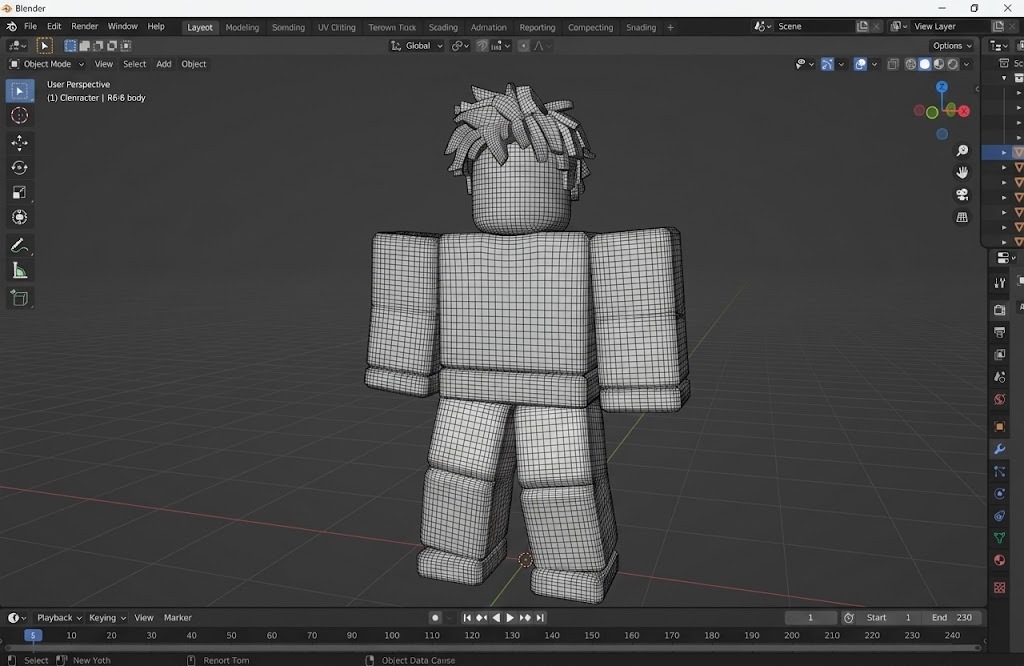The height and width of the screenshot is (666, 1024).
Task: Toggle viewport gizmos display
Action: point(827,64)
